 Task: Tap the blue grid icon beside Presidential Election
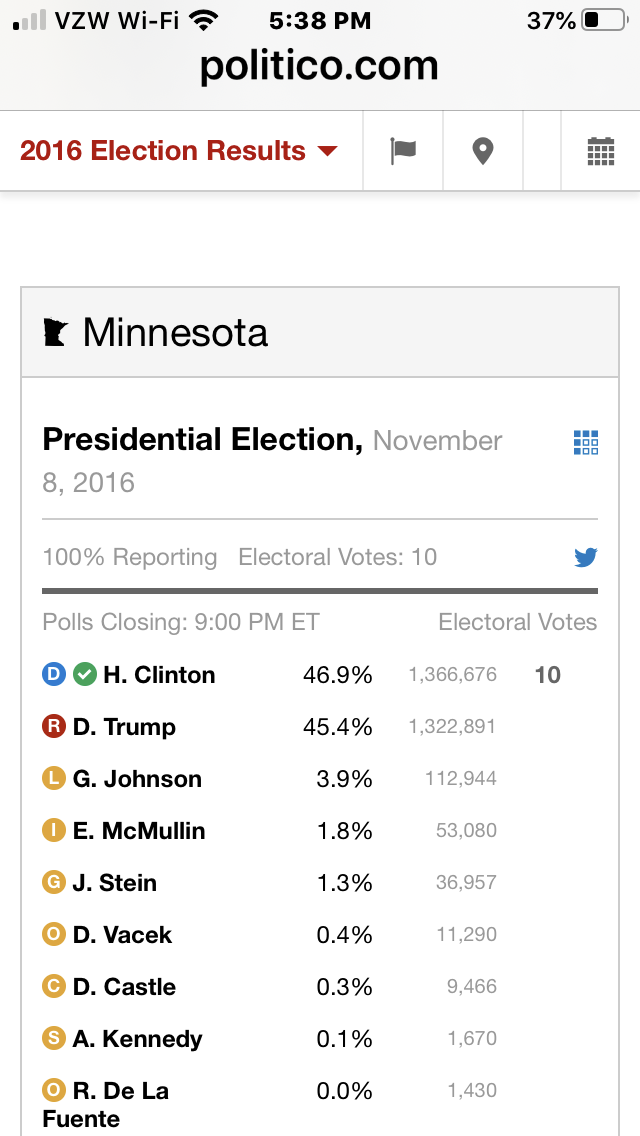pos(586,442)
